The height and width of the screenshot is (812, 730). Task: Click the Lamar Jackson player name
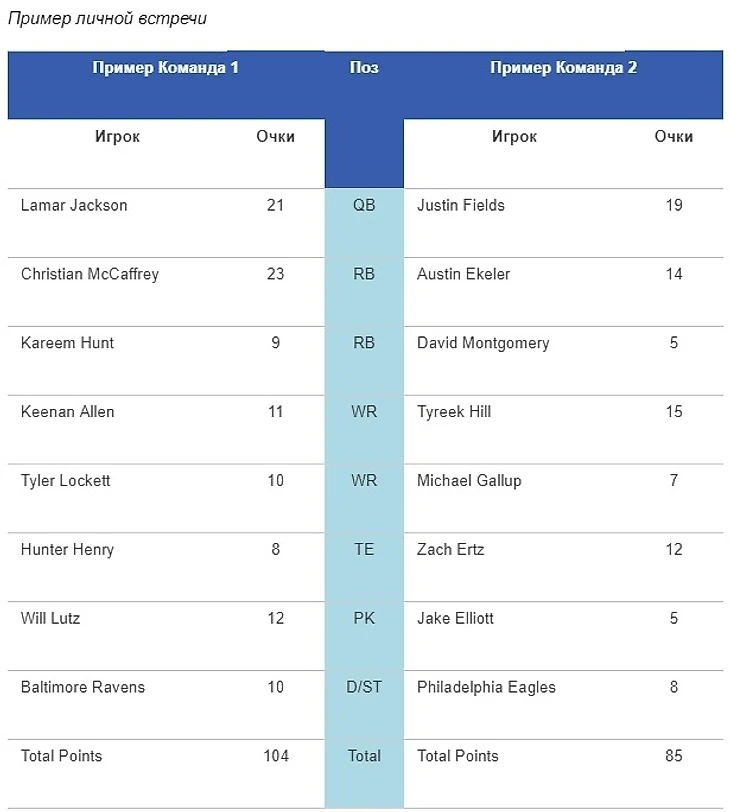[74, 205]
